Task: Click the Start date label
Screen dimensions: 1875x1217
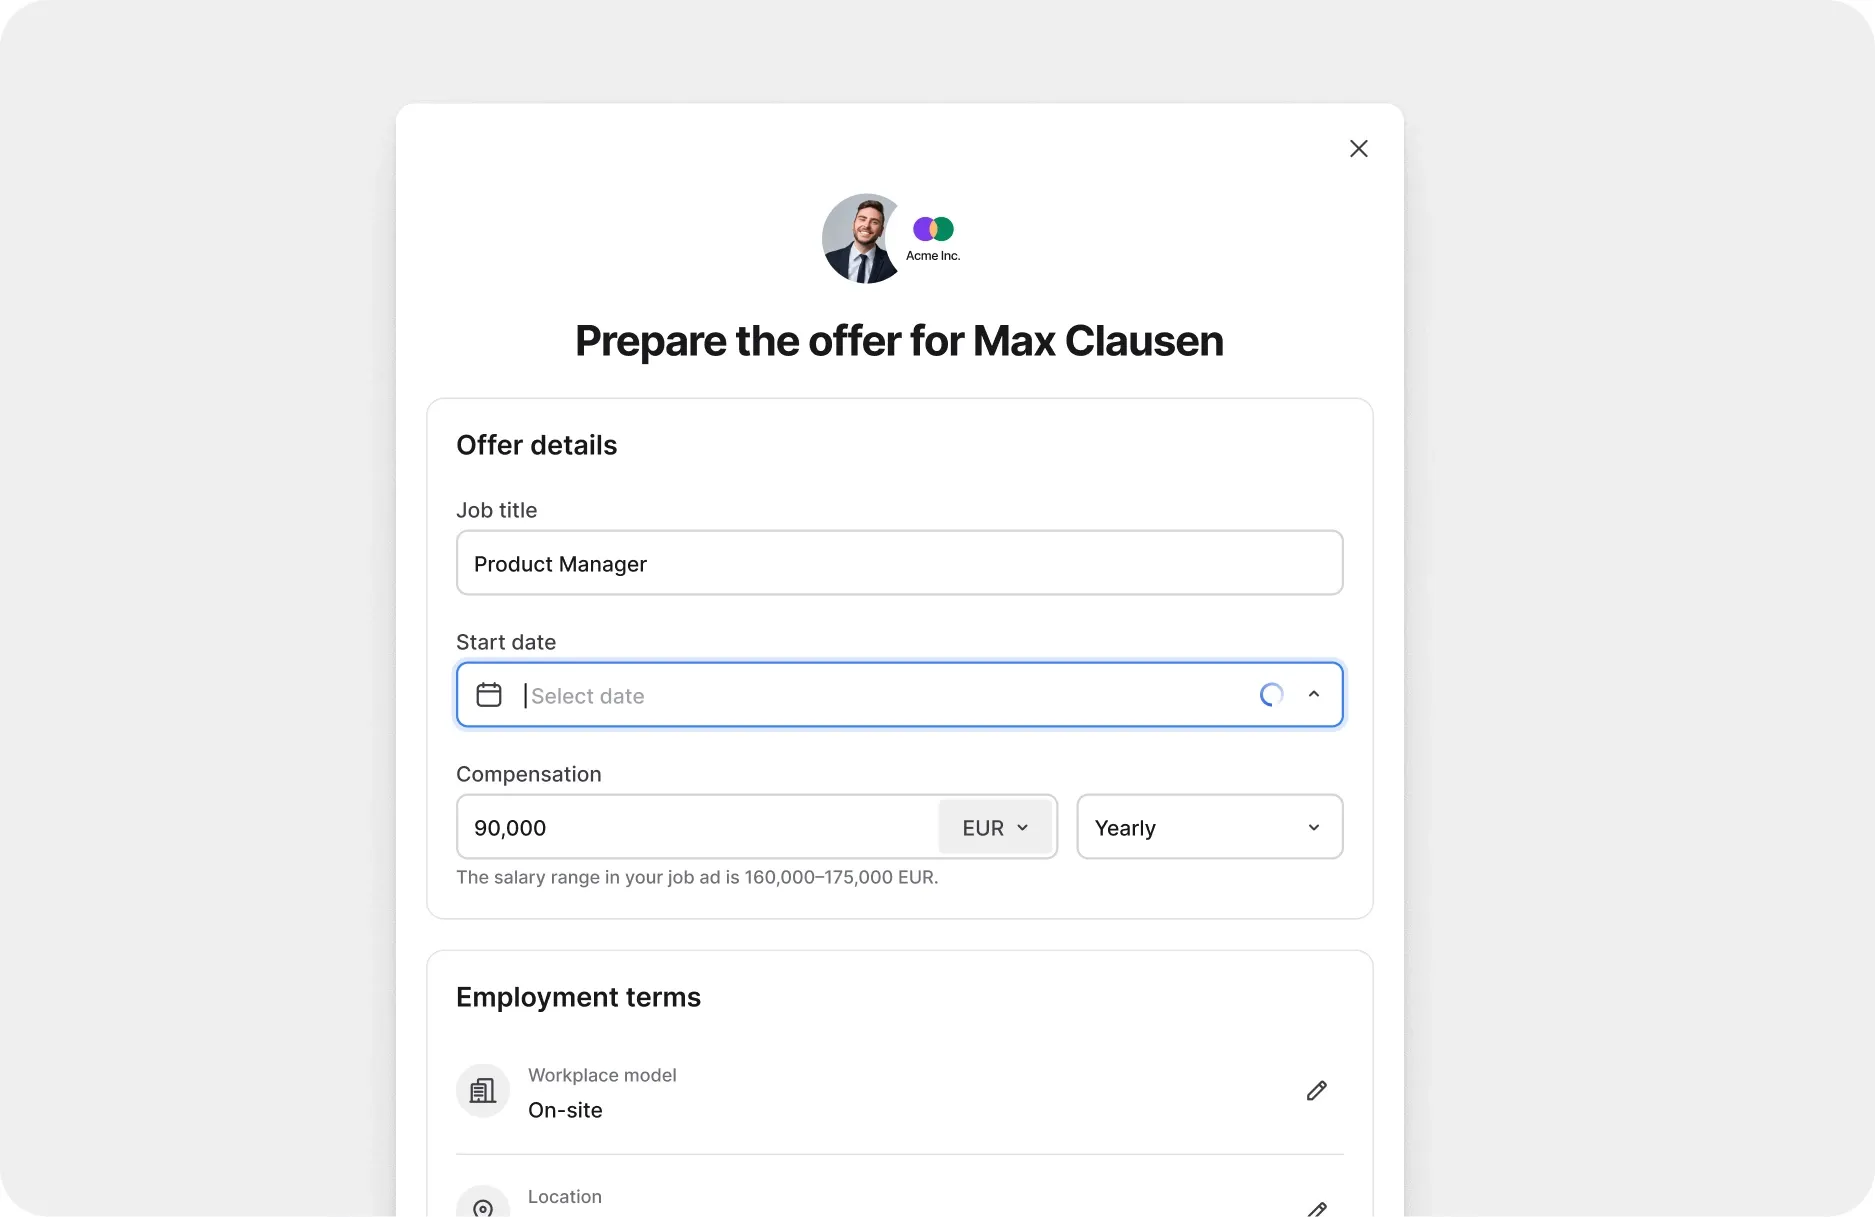Action: tap(506, 642)
